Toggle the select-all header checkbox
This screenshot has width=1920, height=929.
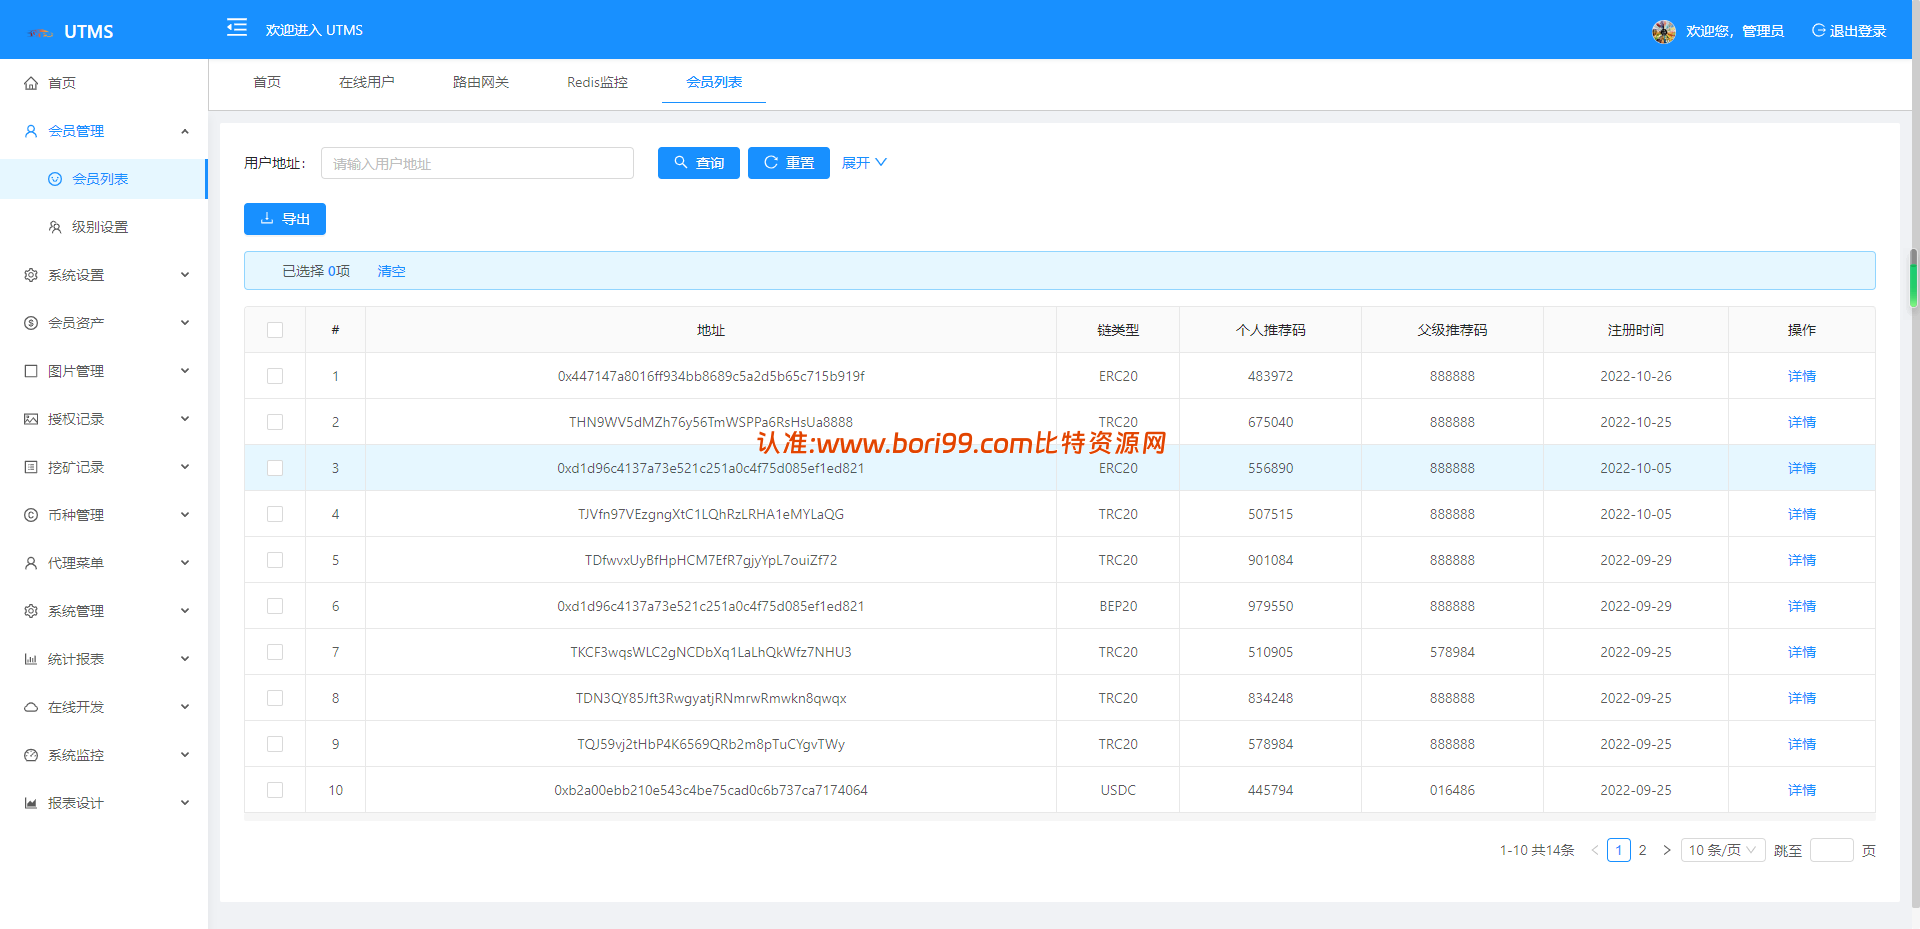click(x=275, y=330)
